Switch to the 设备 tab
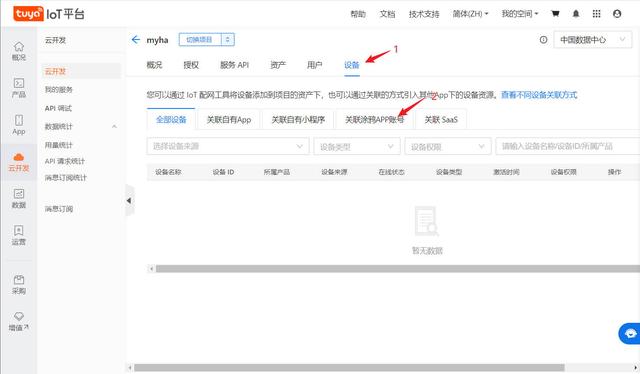Screen dimensions: 640x374 [x=351, y=65]
